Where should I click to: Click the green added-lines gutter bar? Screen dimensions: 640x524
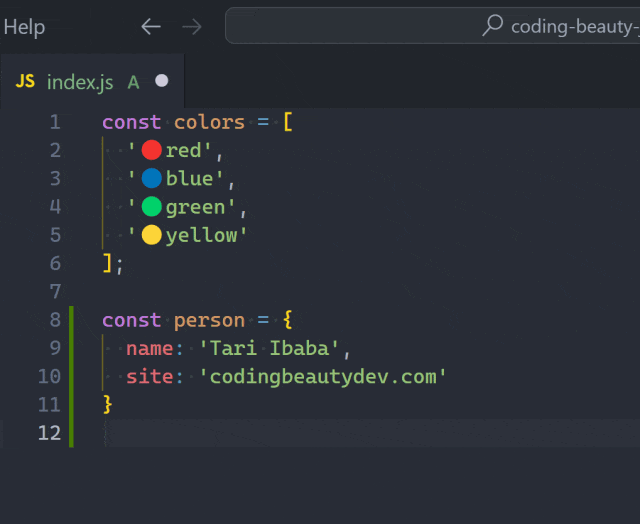click(x=71, y=376)
